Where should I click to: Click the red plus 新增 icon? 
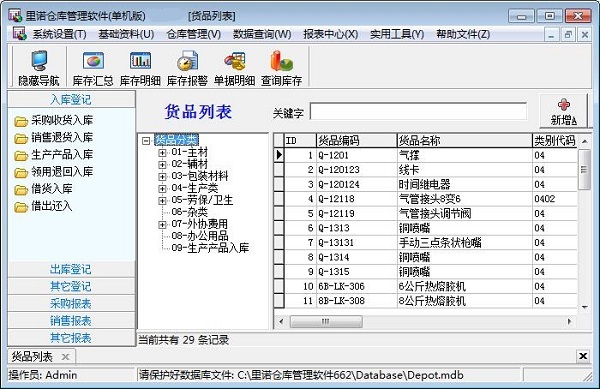pos(564,104)
